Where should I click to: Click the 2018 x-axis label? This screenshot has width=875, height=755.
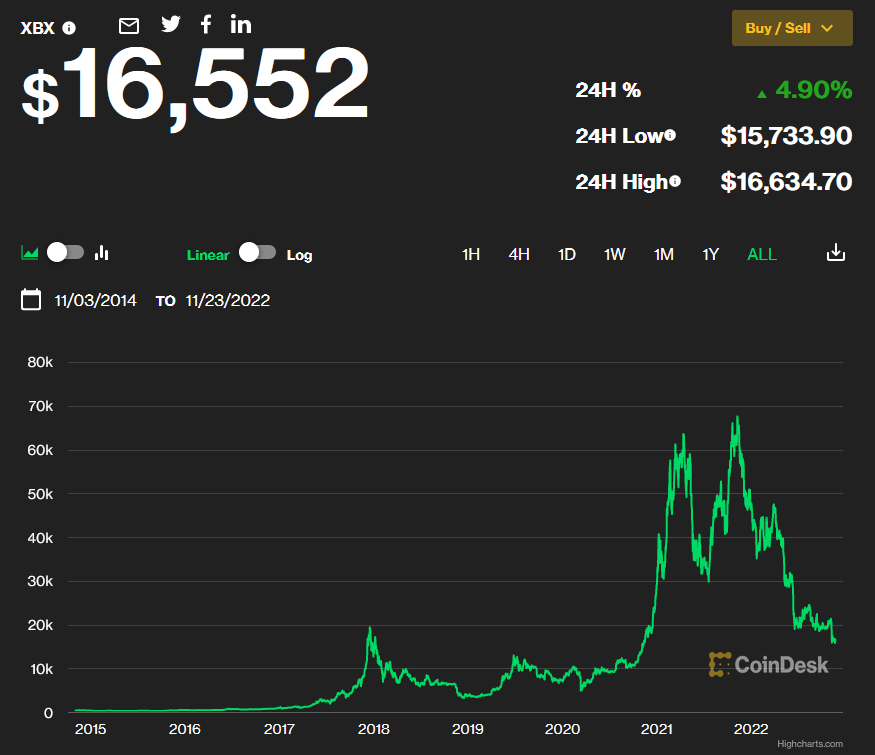point(373,729)
